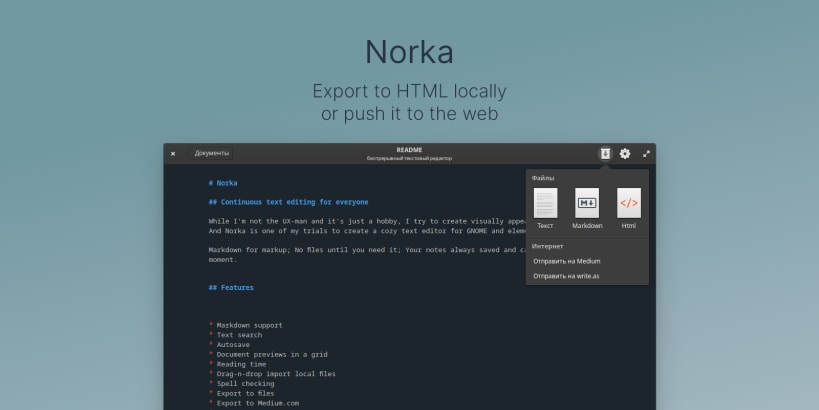This screenshot has width=819, height=410.
Task: Click the 'Интернет' section label in popover
Action: click(547, 246)
